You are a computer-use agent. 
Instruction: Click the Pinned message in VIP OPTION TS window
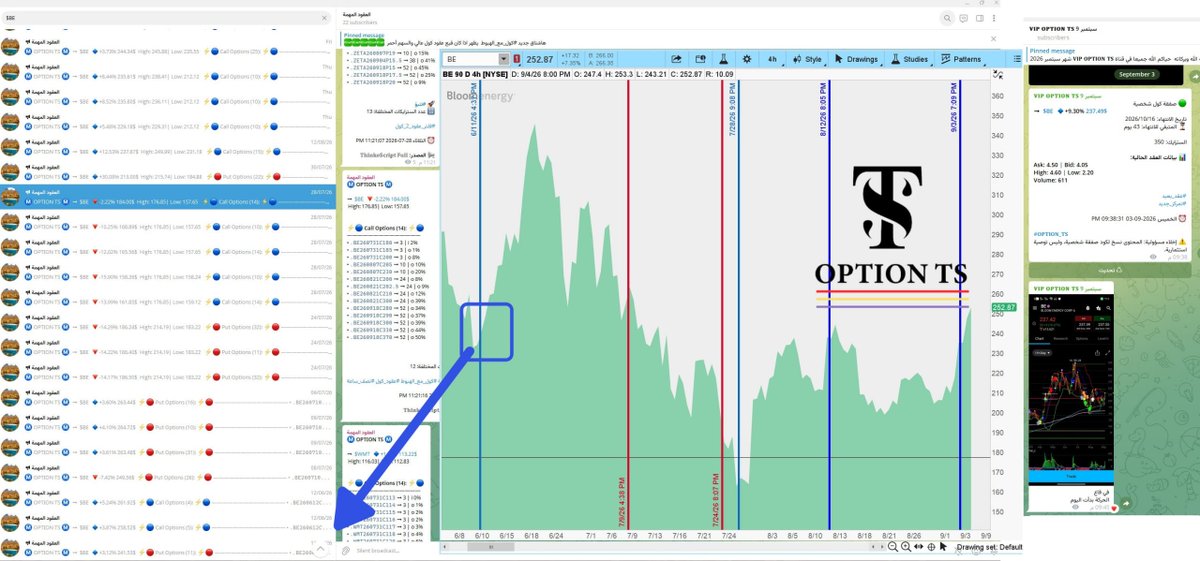[1113, 54]
